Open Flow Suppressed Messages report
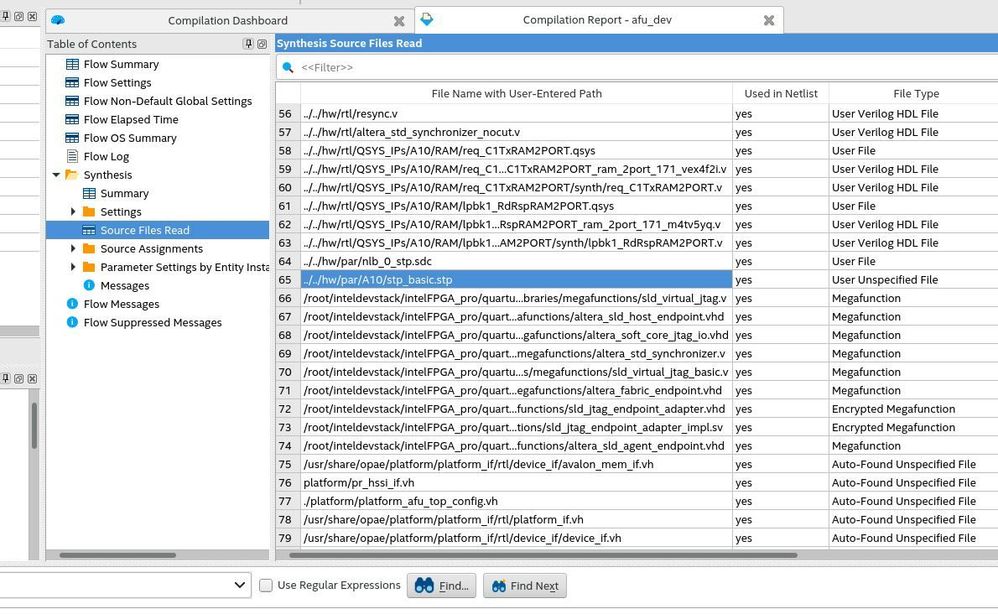The height and width of the screenshot is (615, 998). 153,323
